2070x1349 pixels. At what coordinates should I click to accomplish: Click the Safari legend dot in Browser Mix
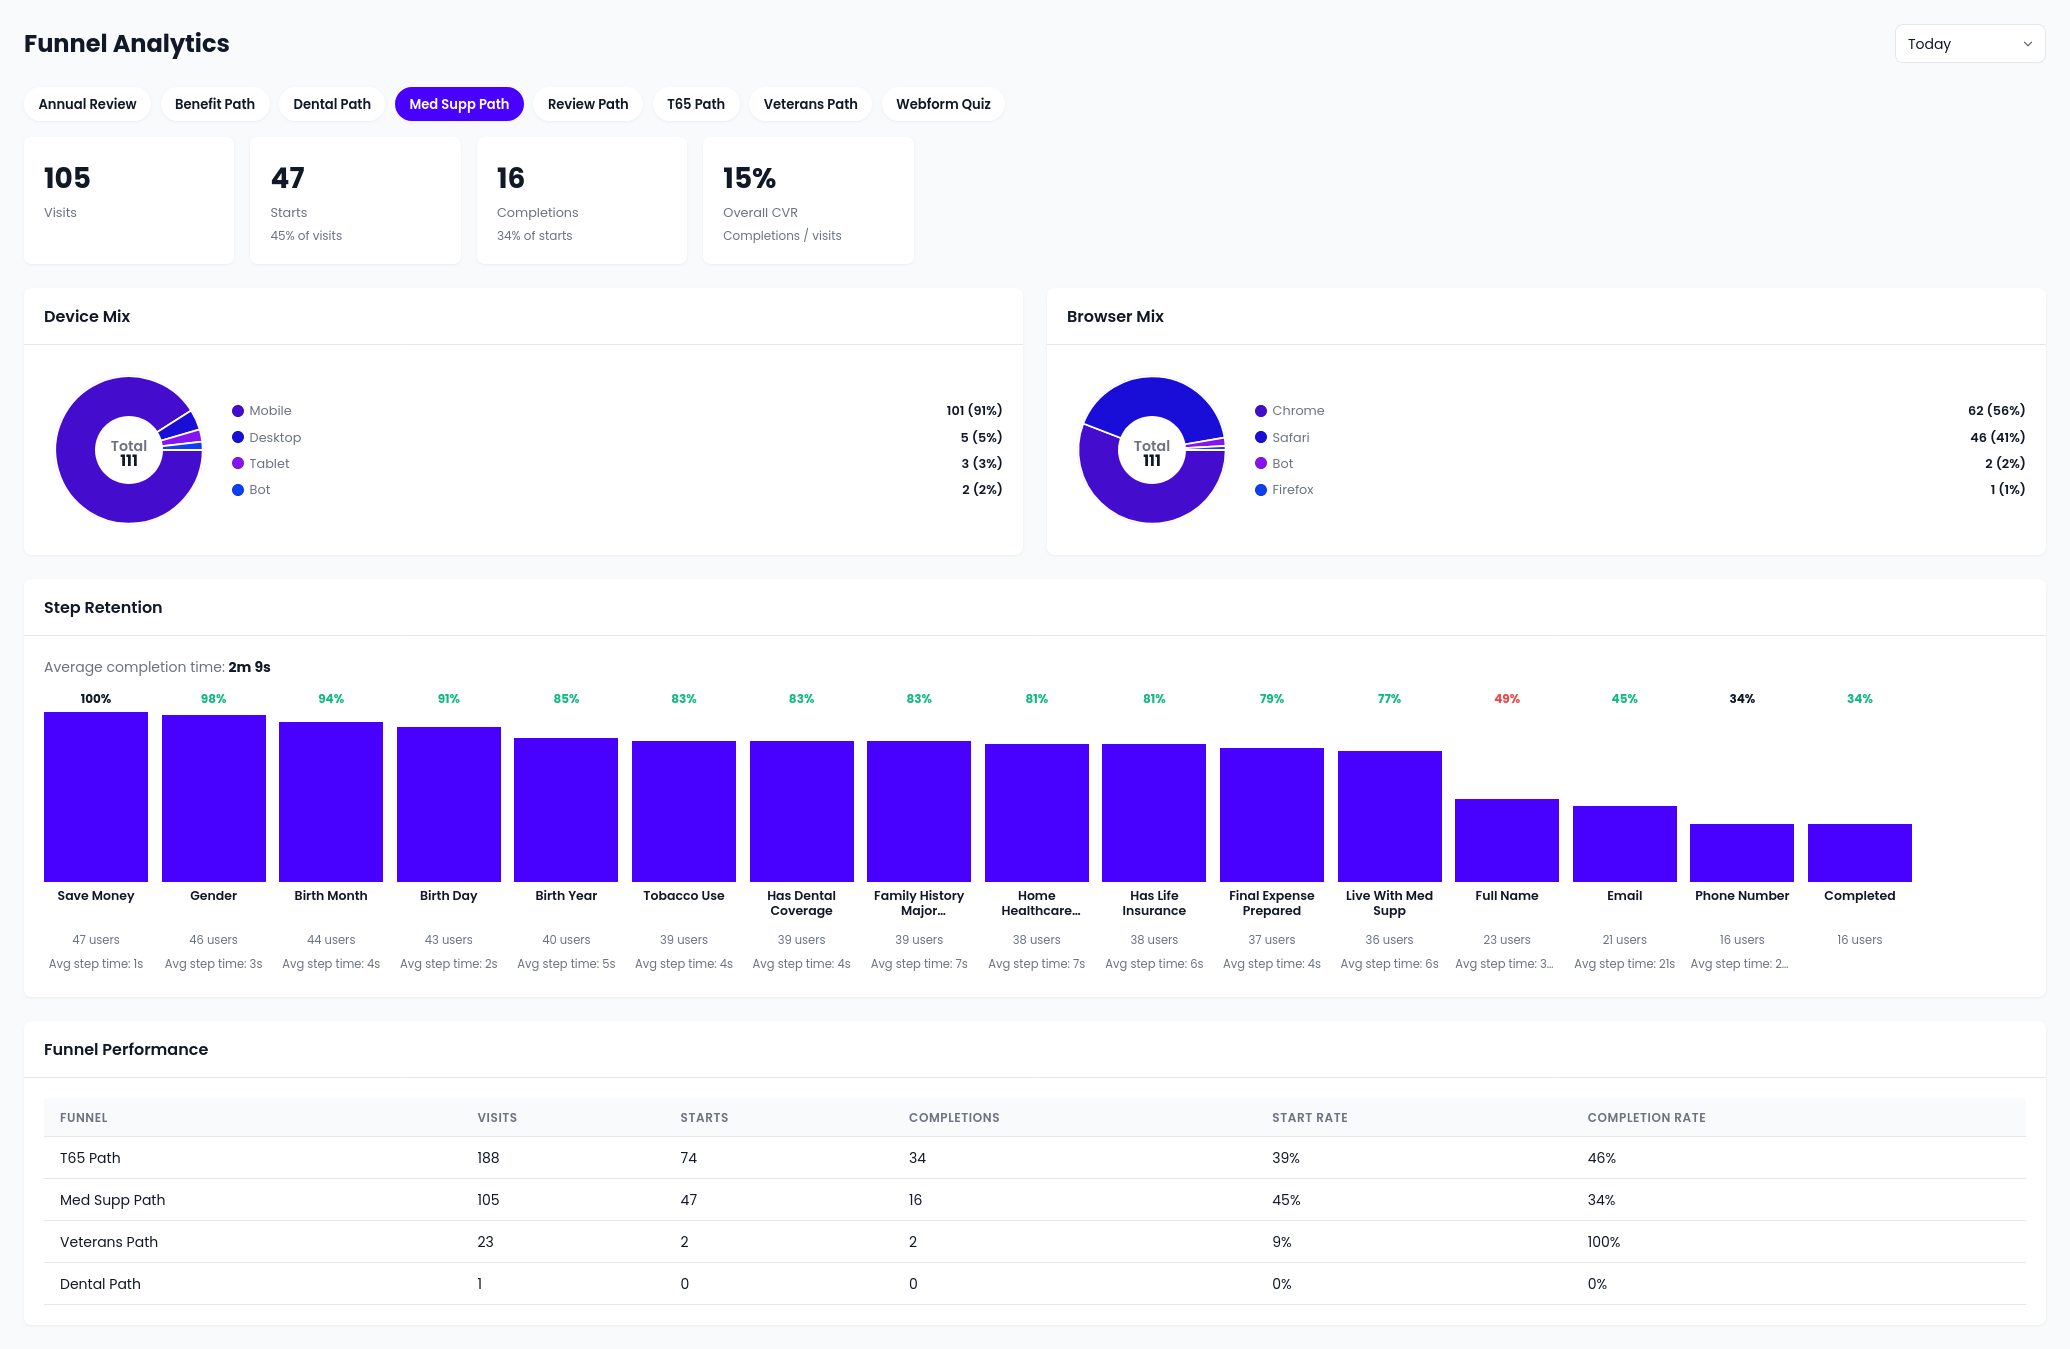click(x=1261, y=437)
